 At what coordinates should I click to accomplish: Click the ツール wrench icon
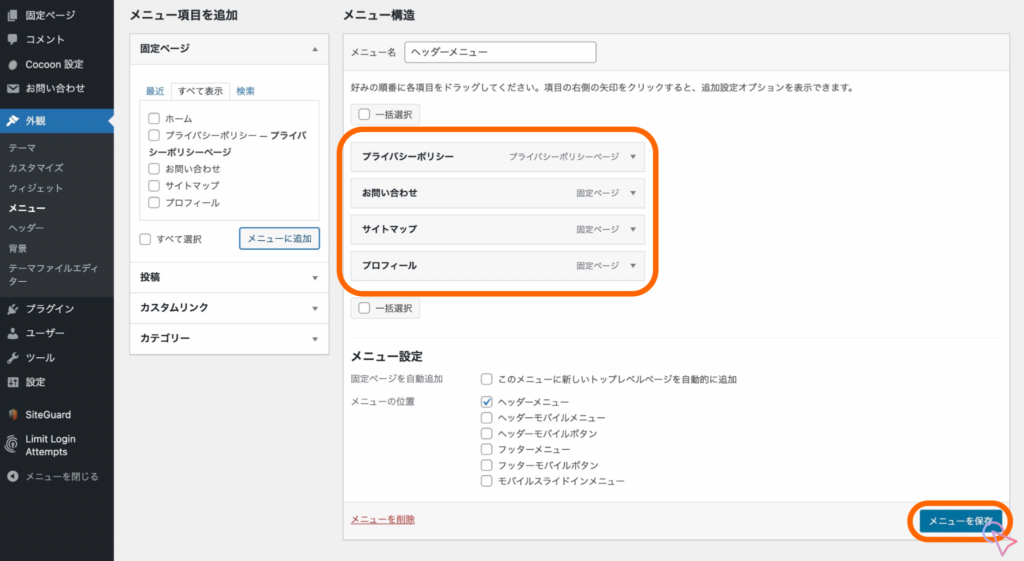pos(12,358)
